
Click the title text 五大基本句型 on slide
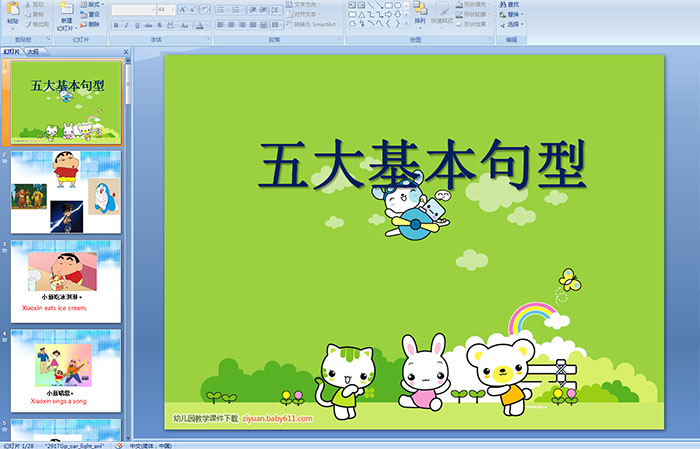[x=422, y=164]
